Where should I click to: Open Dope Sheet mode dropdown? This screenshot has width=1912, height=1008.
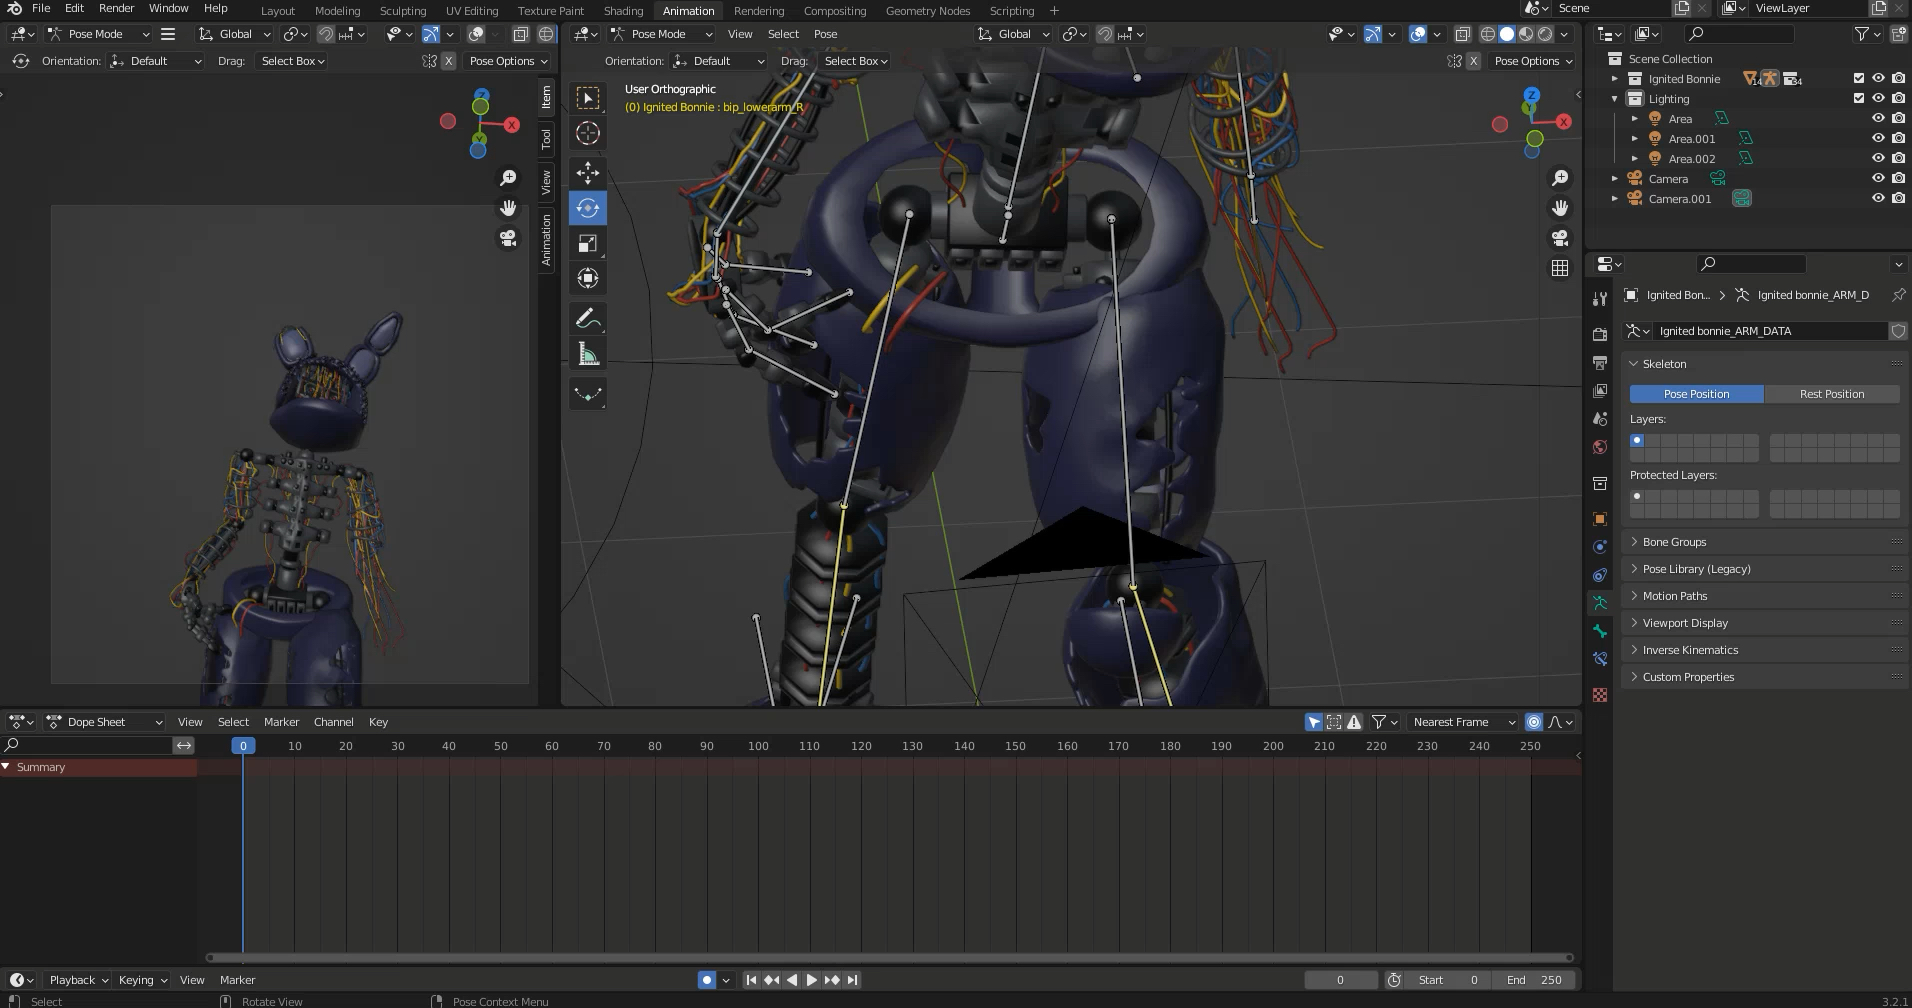click(105, 722)
